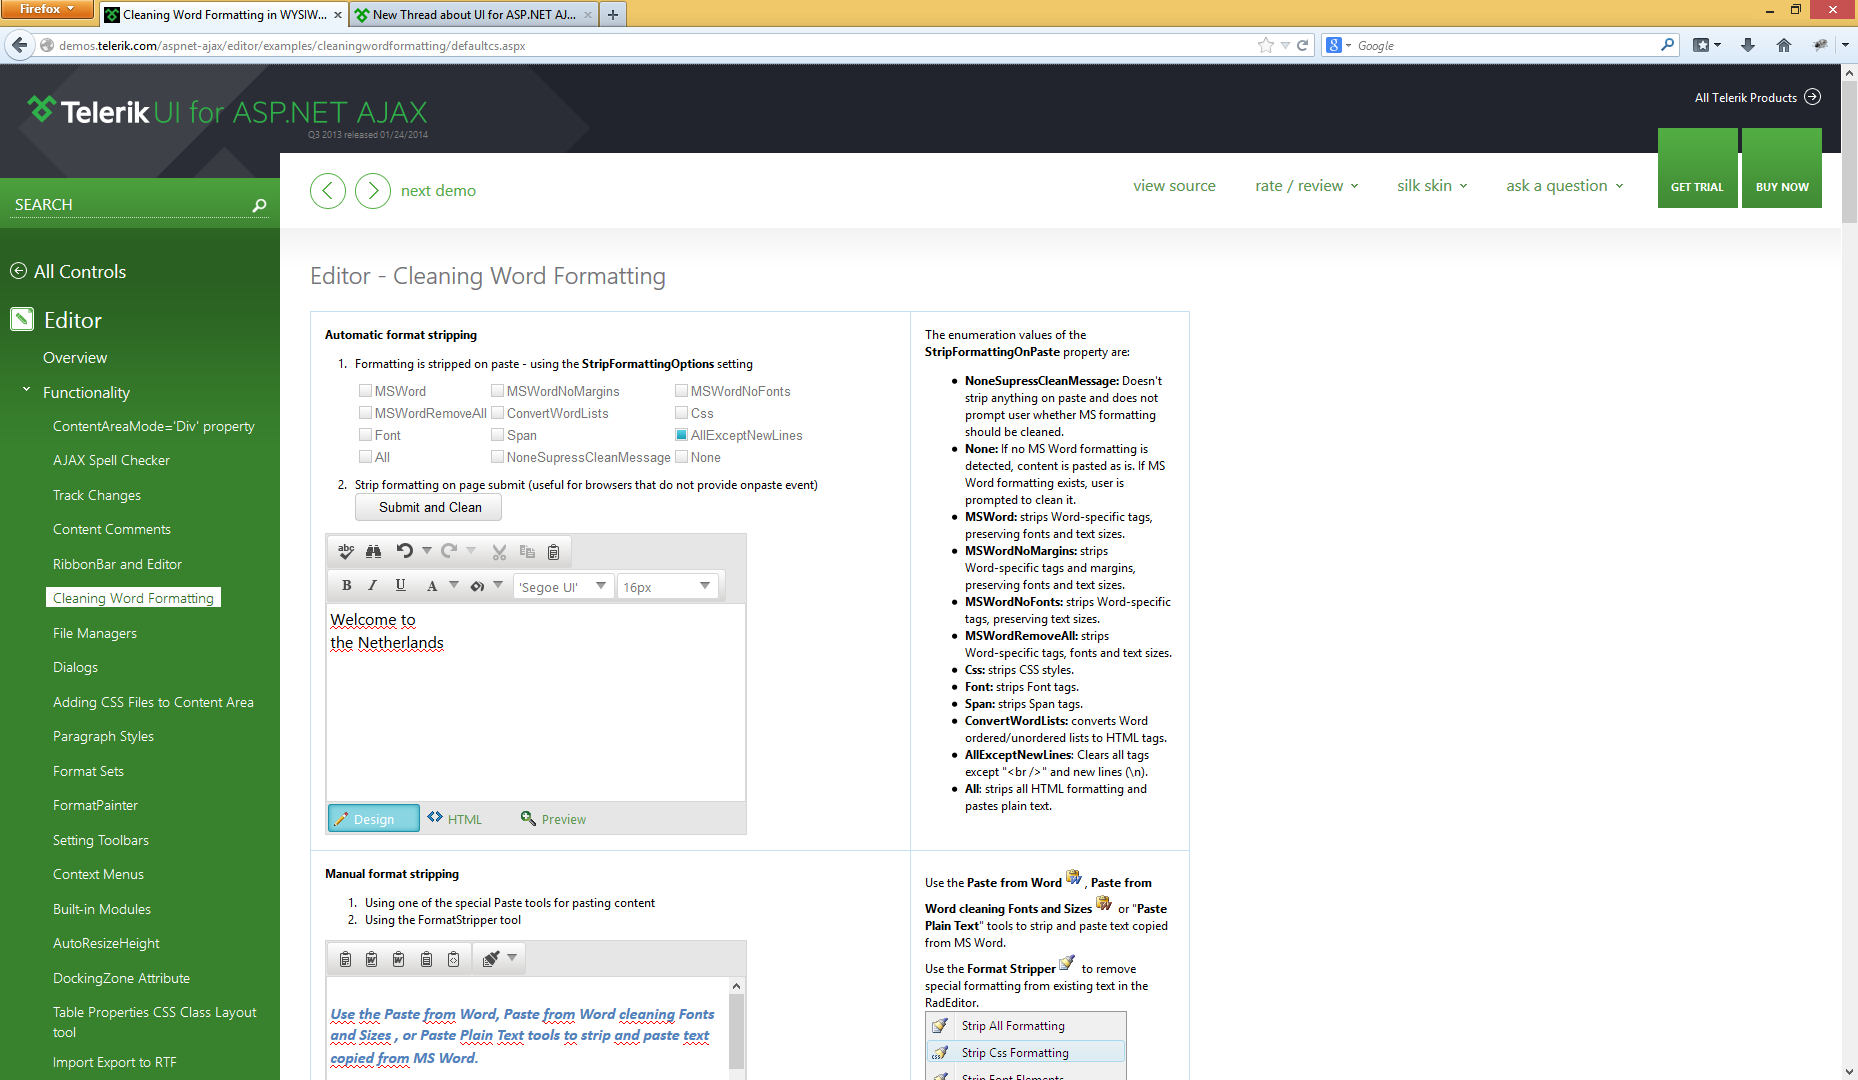Switch editor to Preview mode tab
The height and width of the screenshot is (1080, 1858).
553,819
